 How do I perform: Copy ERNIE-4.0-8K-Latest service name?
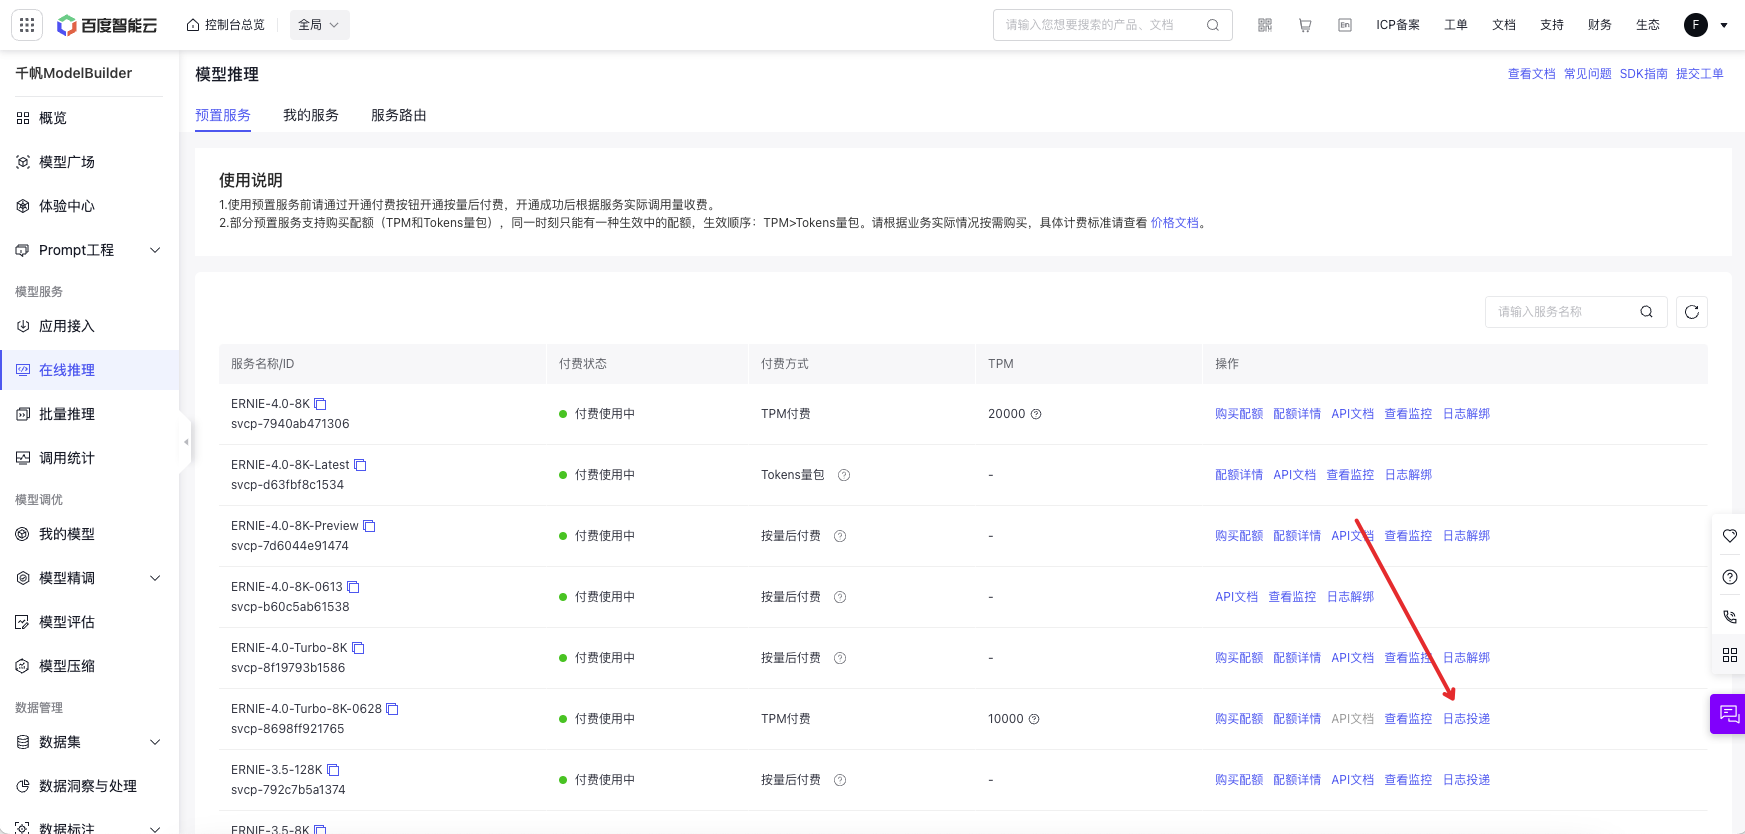coord(360,465)
